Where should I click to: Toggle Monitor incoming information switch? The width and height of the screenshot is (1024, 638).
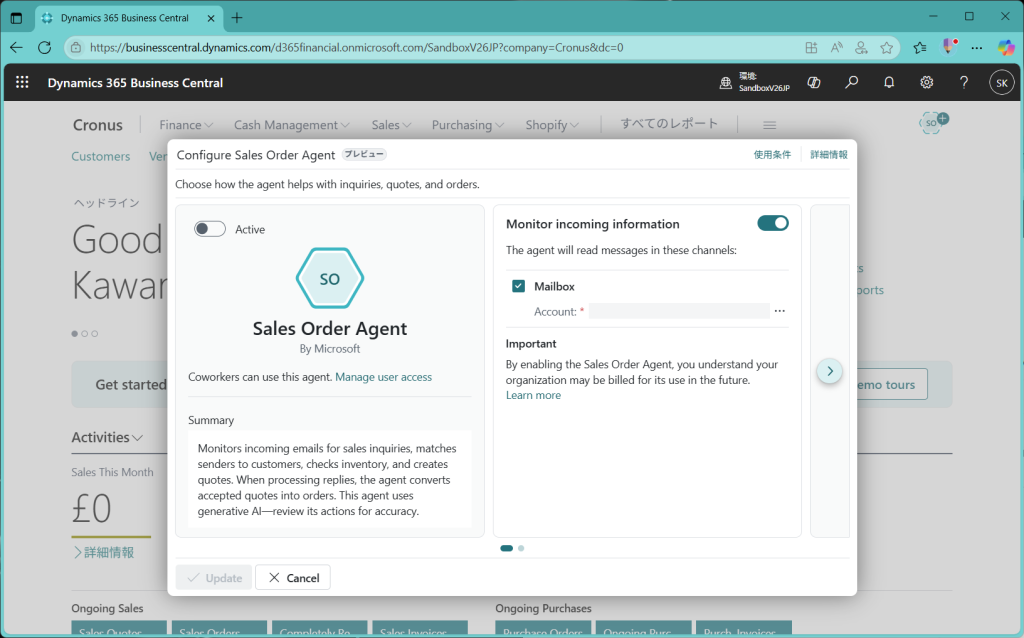(x=773, y=223)
